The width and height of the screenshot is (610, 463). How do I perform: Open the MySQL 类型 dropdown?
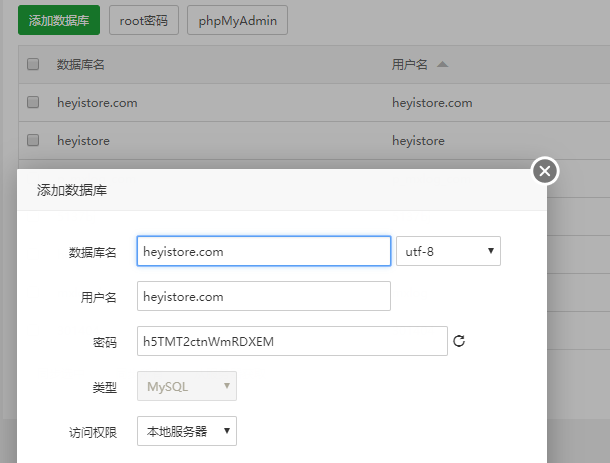pos(187,386)
